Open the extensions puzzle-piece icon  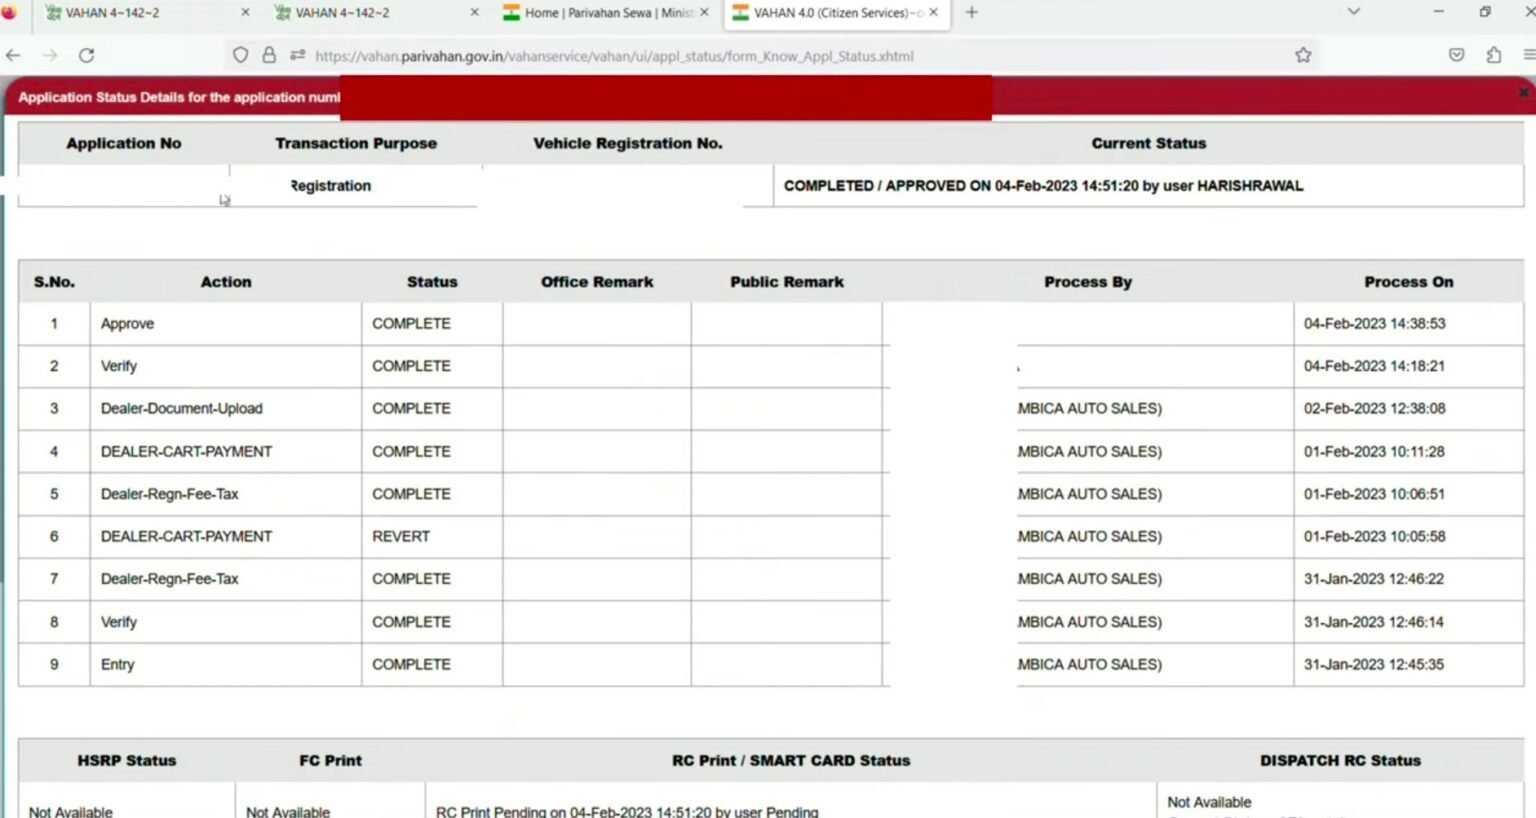(x=1494, y=57)
